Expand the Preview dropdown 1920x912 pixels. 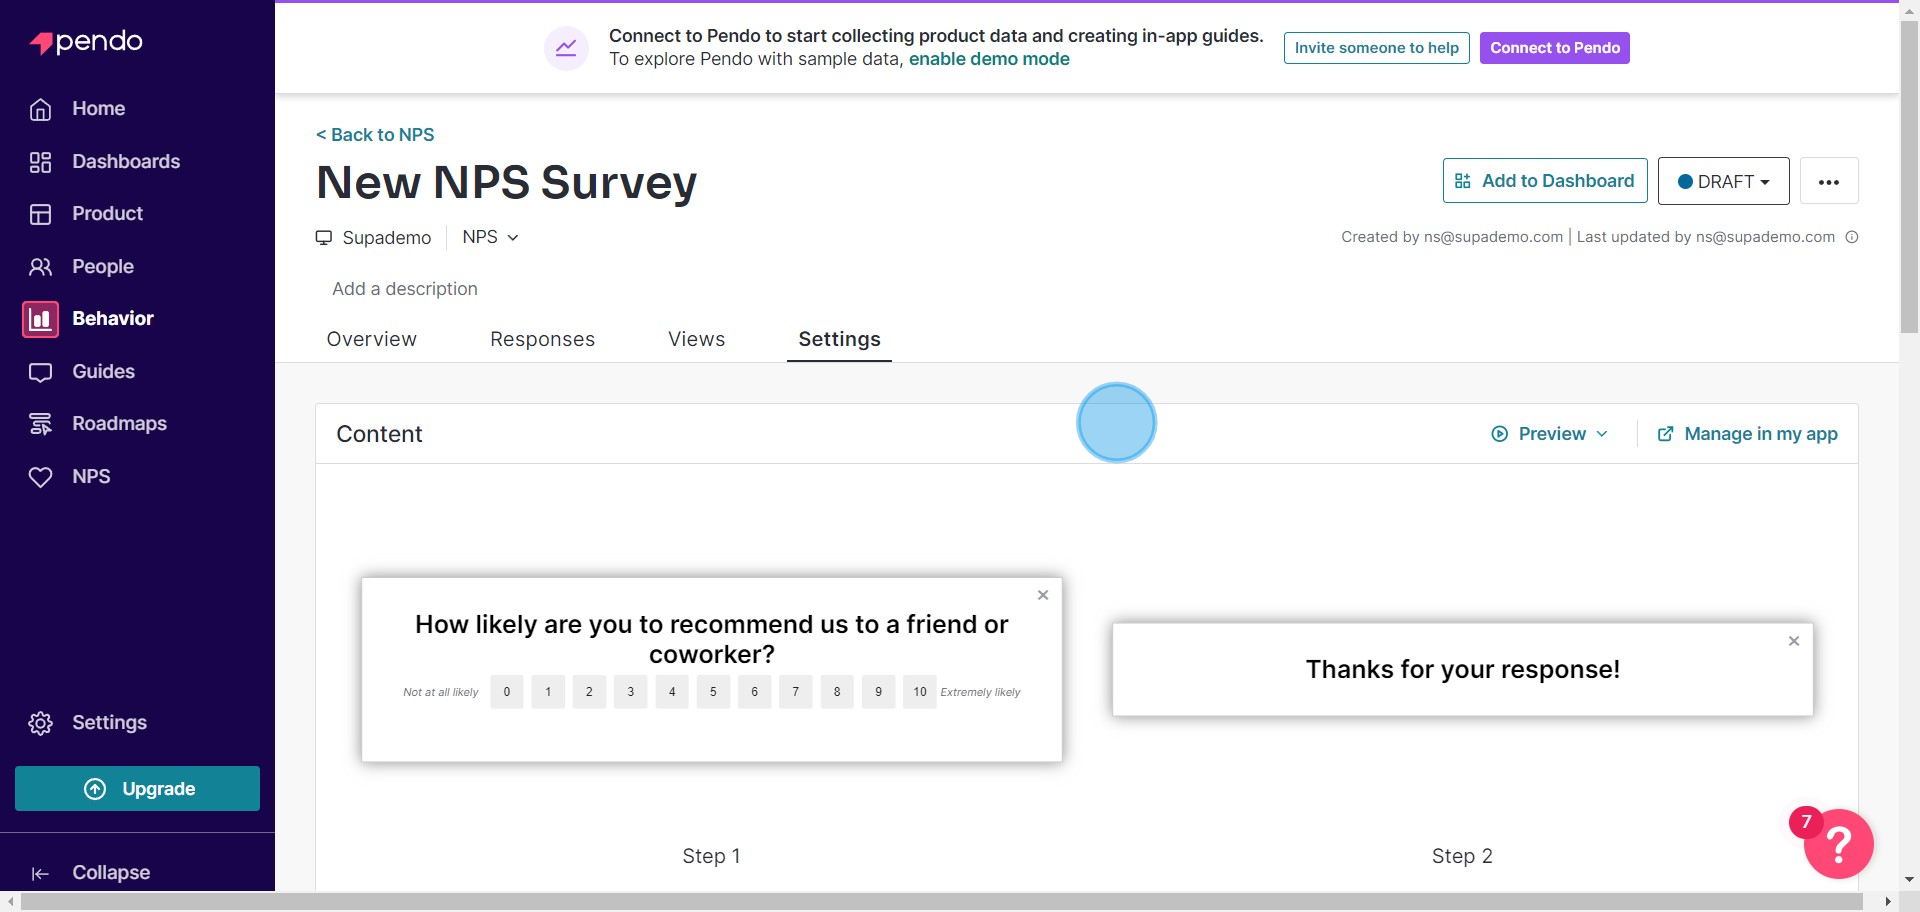click(1549, 434)
